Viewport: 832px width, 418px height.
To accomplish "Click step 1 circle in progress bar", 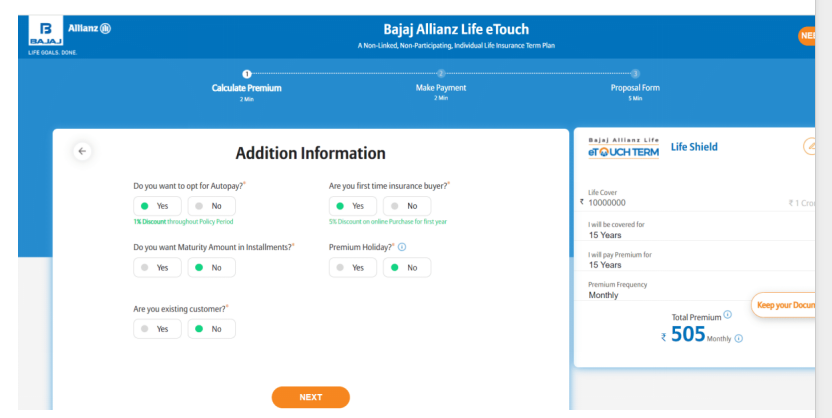I will pyautogui.click(x=247, y=74).
